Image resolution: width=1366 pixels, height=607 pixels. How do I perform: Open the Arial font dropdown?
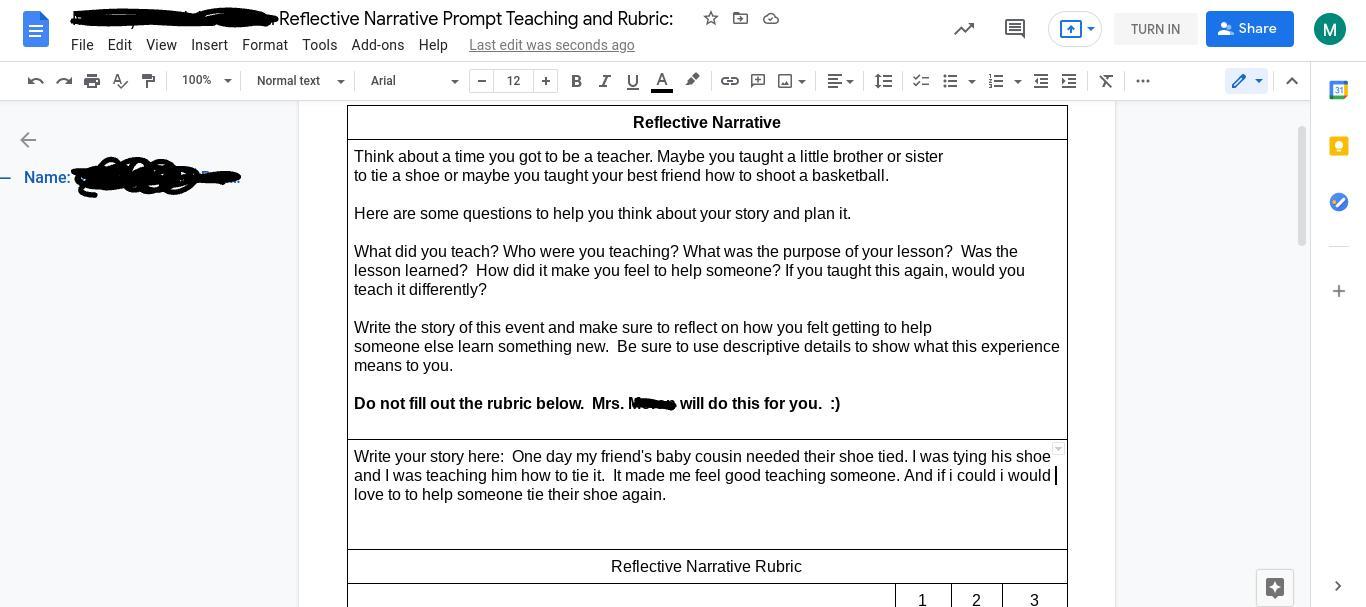[414, 81]
